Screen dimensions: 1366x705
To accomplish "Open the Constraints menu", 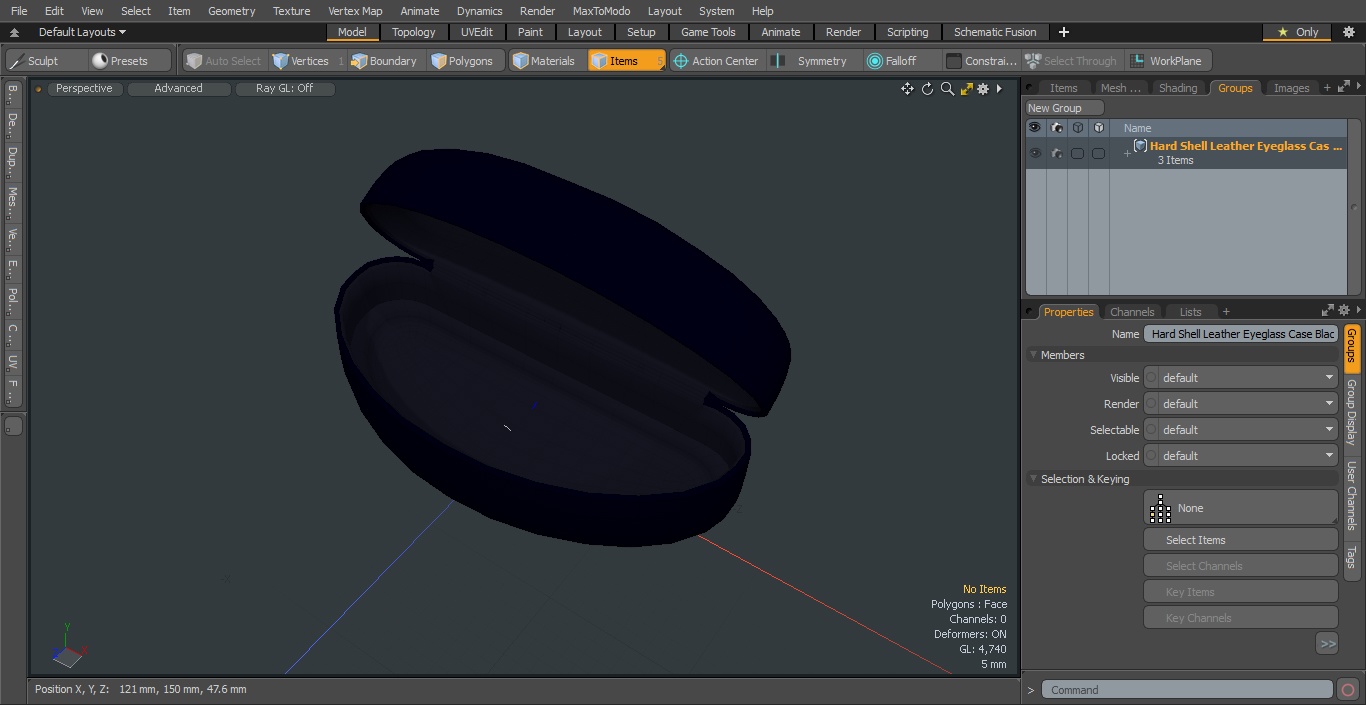I will (x=982, y=61).
